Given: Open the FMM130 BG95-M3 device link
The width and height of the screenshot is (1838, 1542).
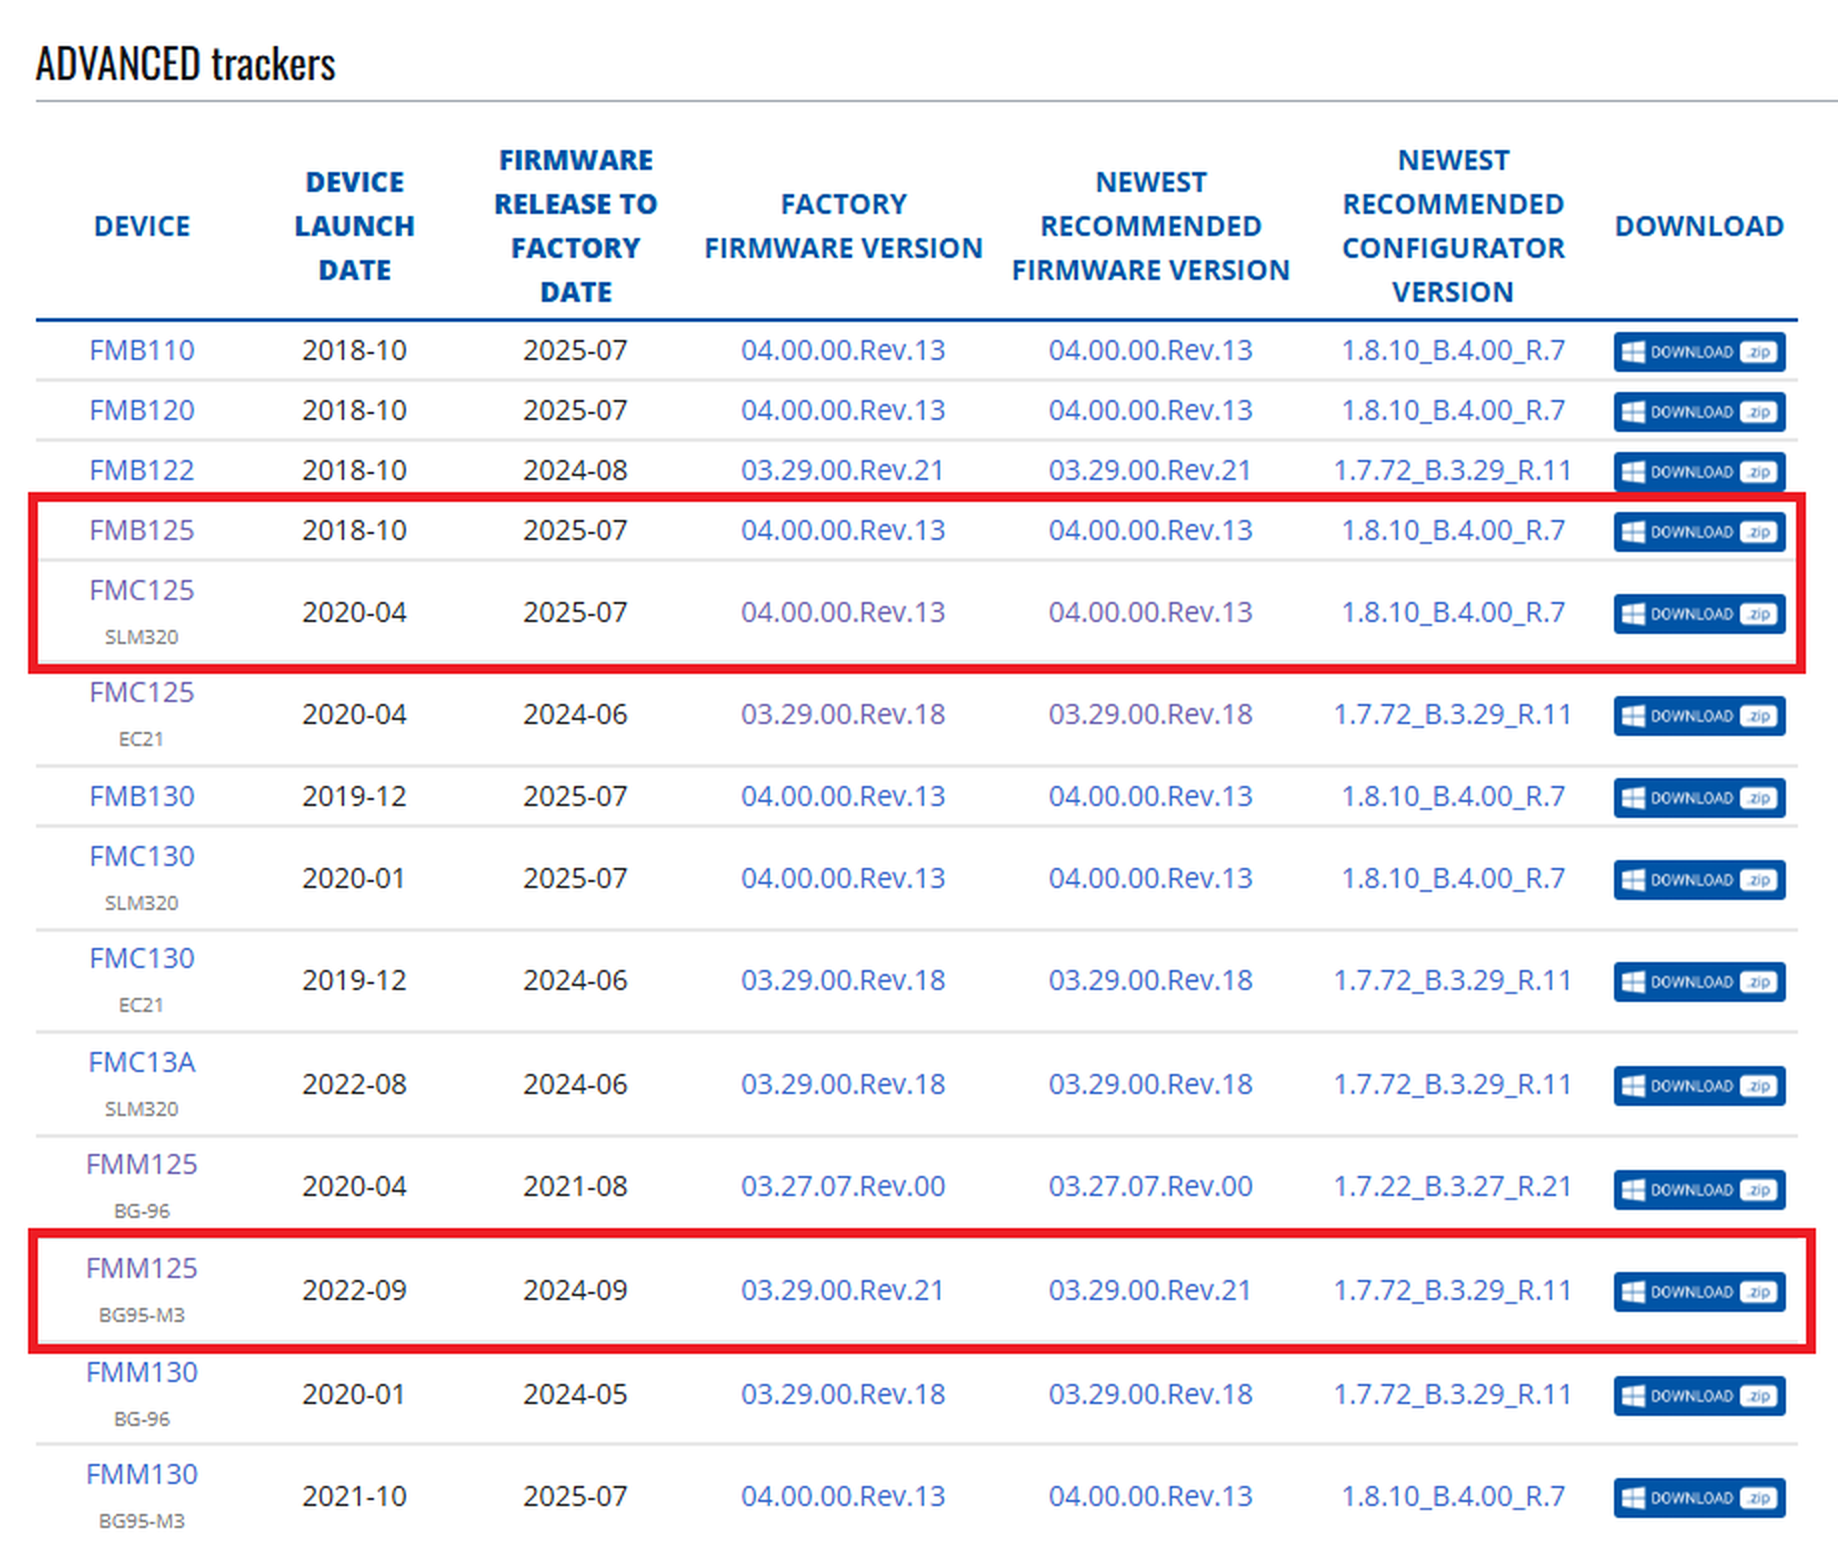Looking at the screenshot, I should 142,1474.
